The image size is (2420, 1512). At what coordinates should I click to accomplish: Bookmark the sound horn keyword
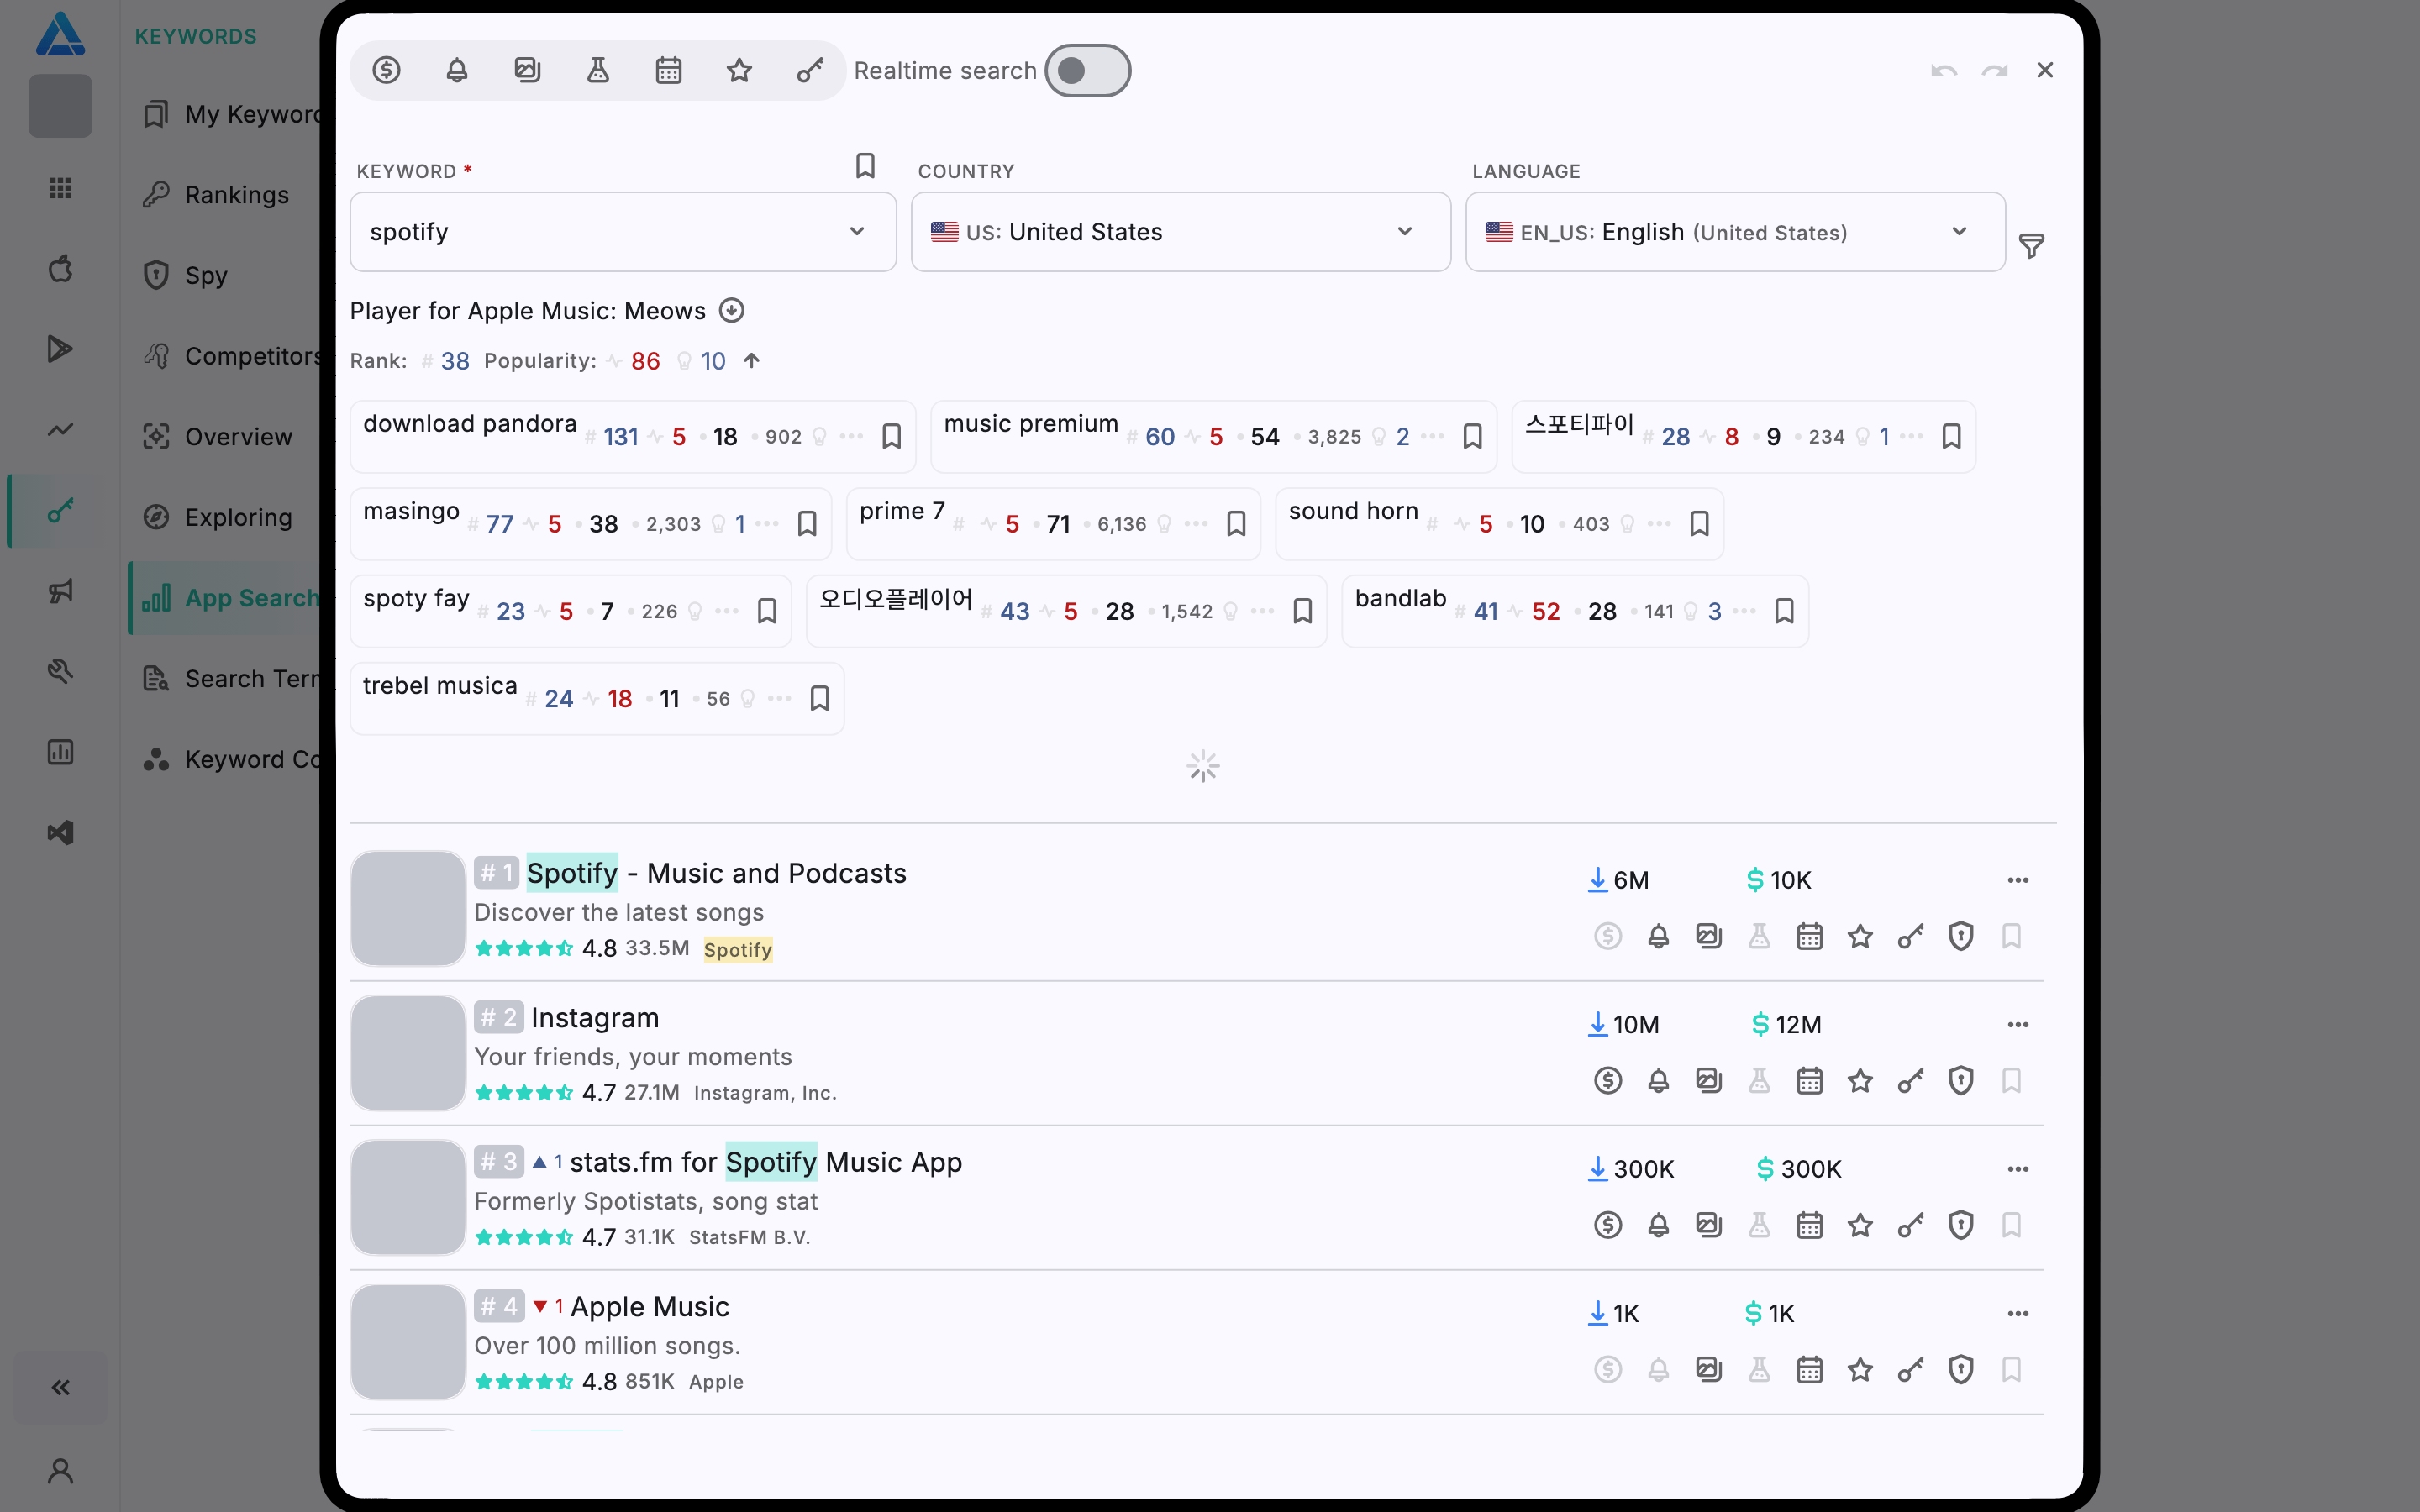point(1699,524)
